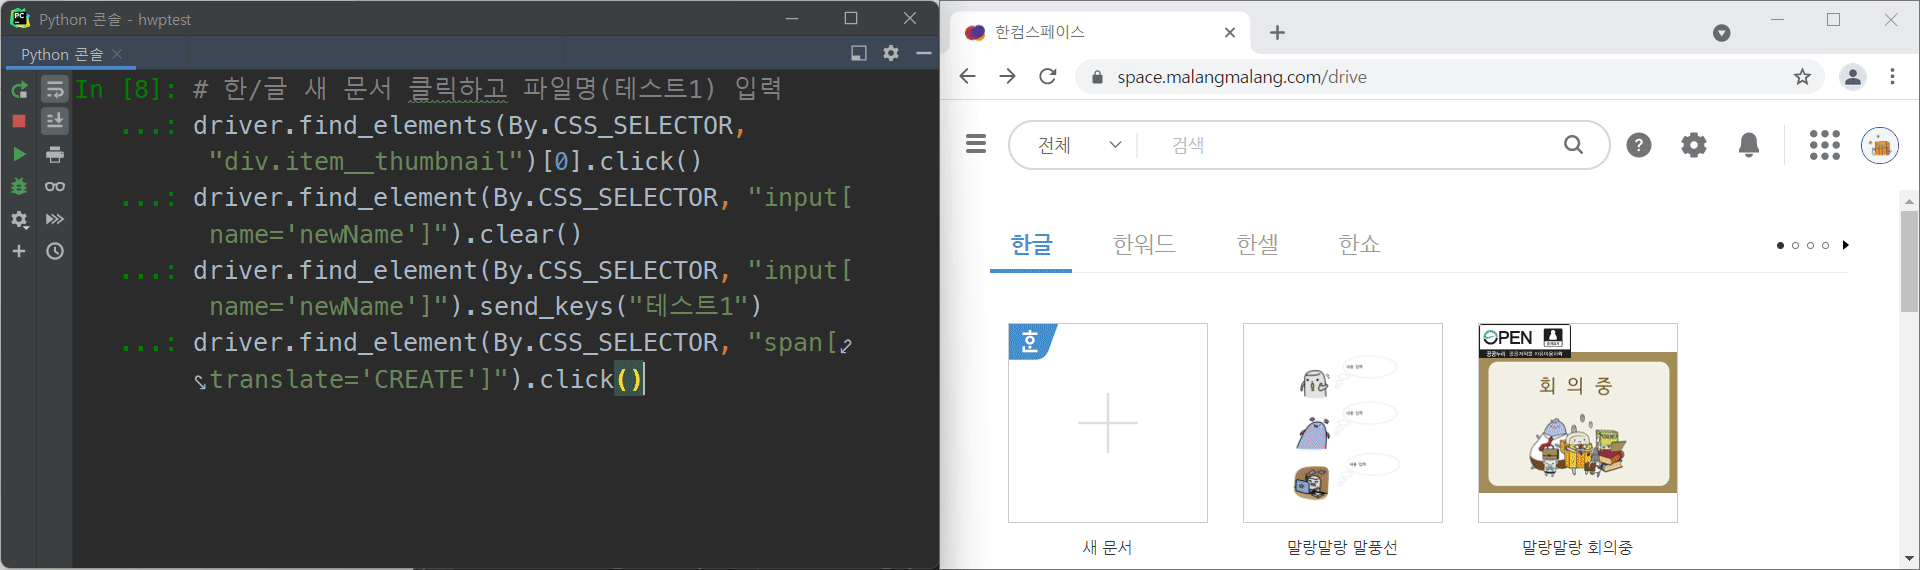
Task: Open the user account avatar
Action: coord(1880,145)
